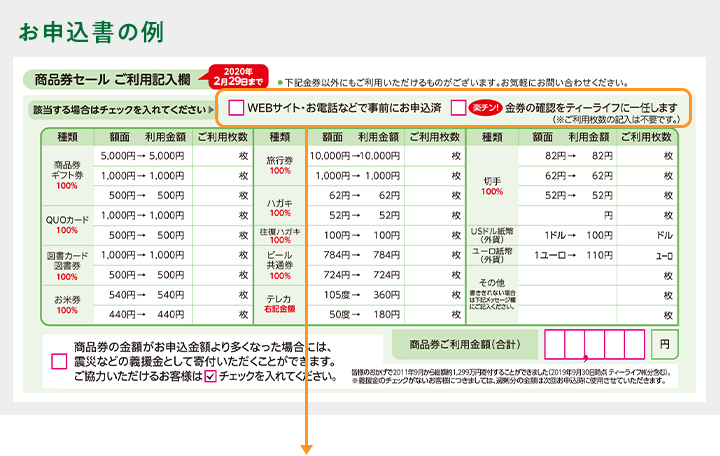Screen dimensions: 720x456
Task: Click the お申込書の例 heading
Action: 91,33
